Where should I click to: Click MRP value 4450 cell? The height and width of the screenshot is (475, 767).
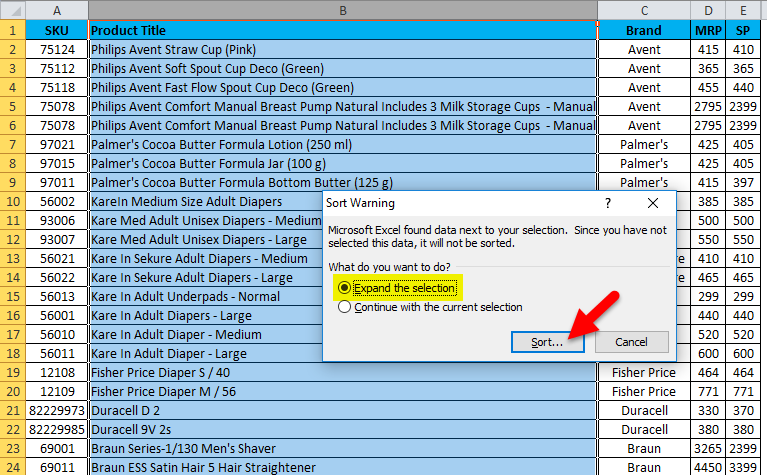tap(708, 467)
